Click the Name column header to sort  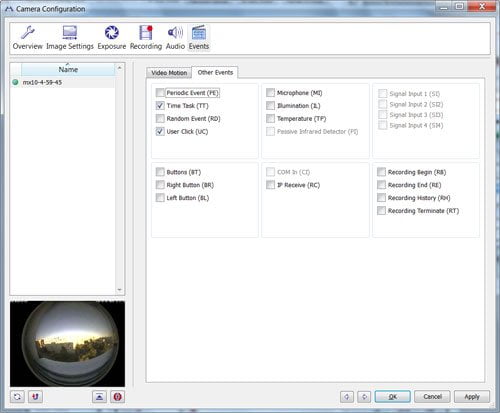[68, 69]
